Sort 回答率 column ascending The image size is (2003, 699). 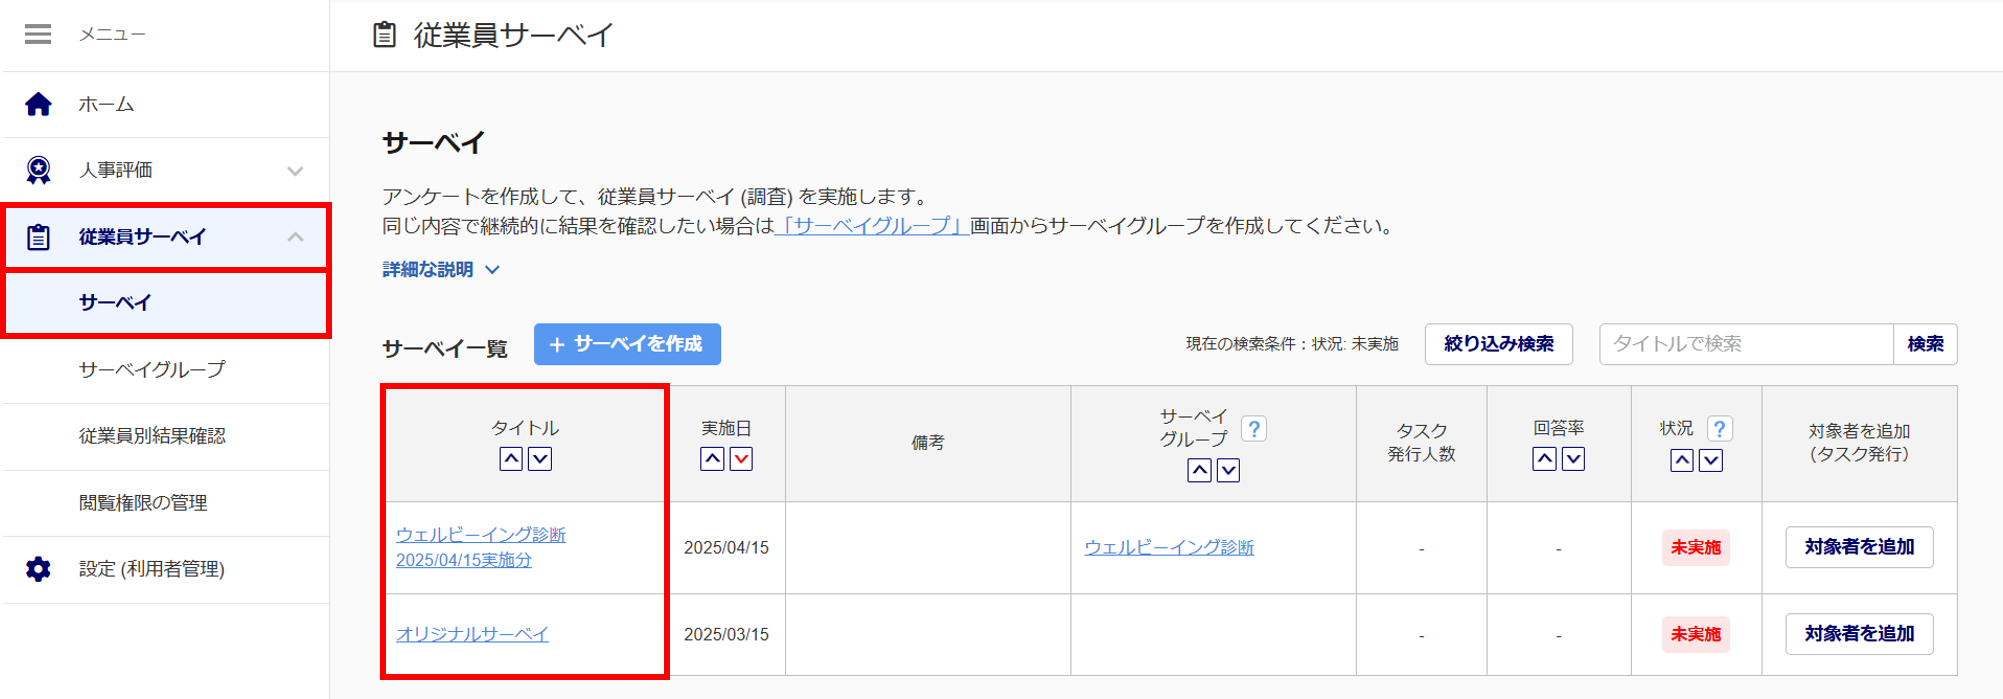(x=1544, y=459)
